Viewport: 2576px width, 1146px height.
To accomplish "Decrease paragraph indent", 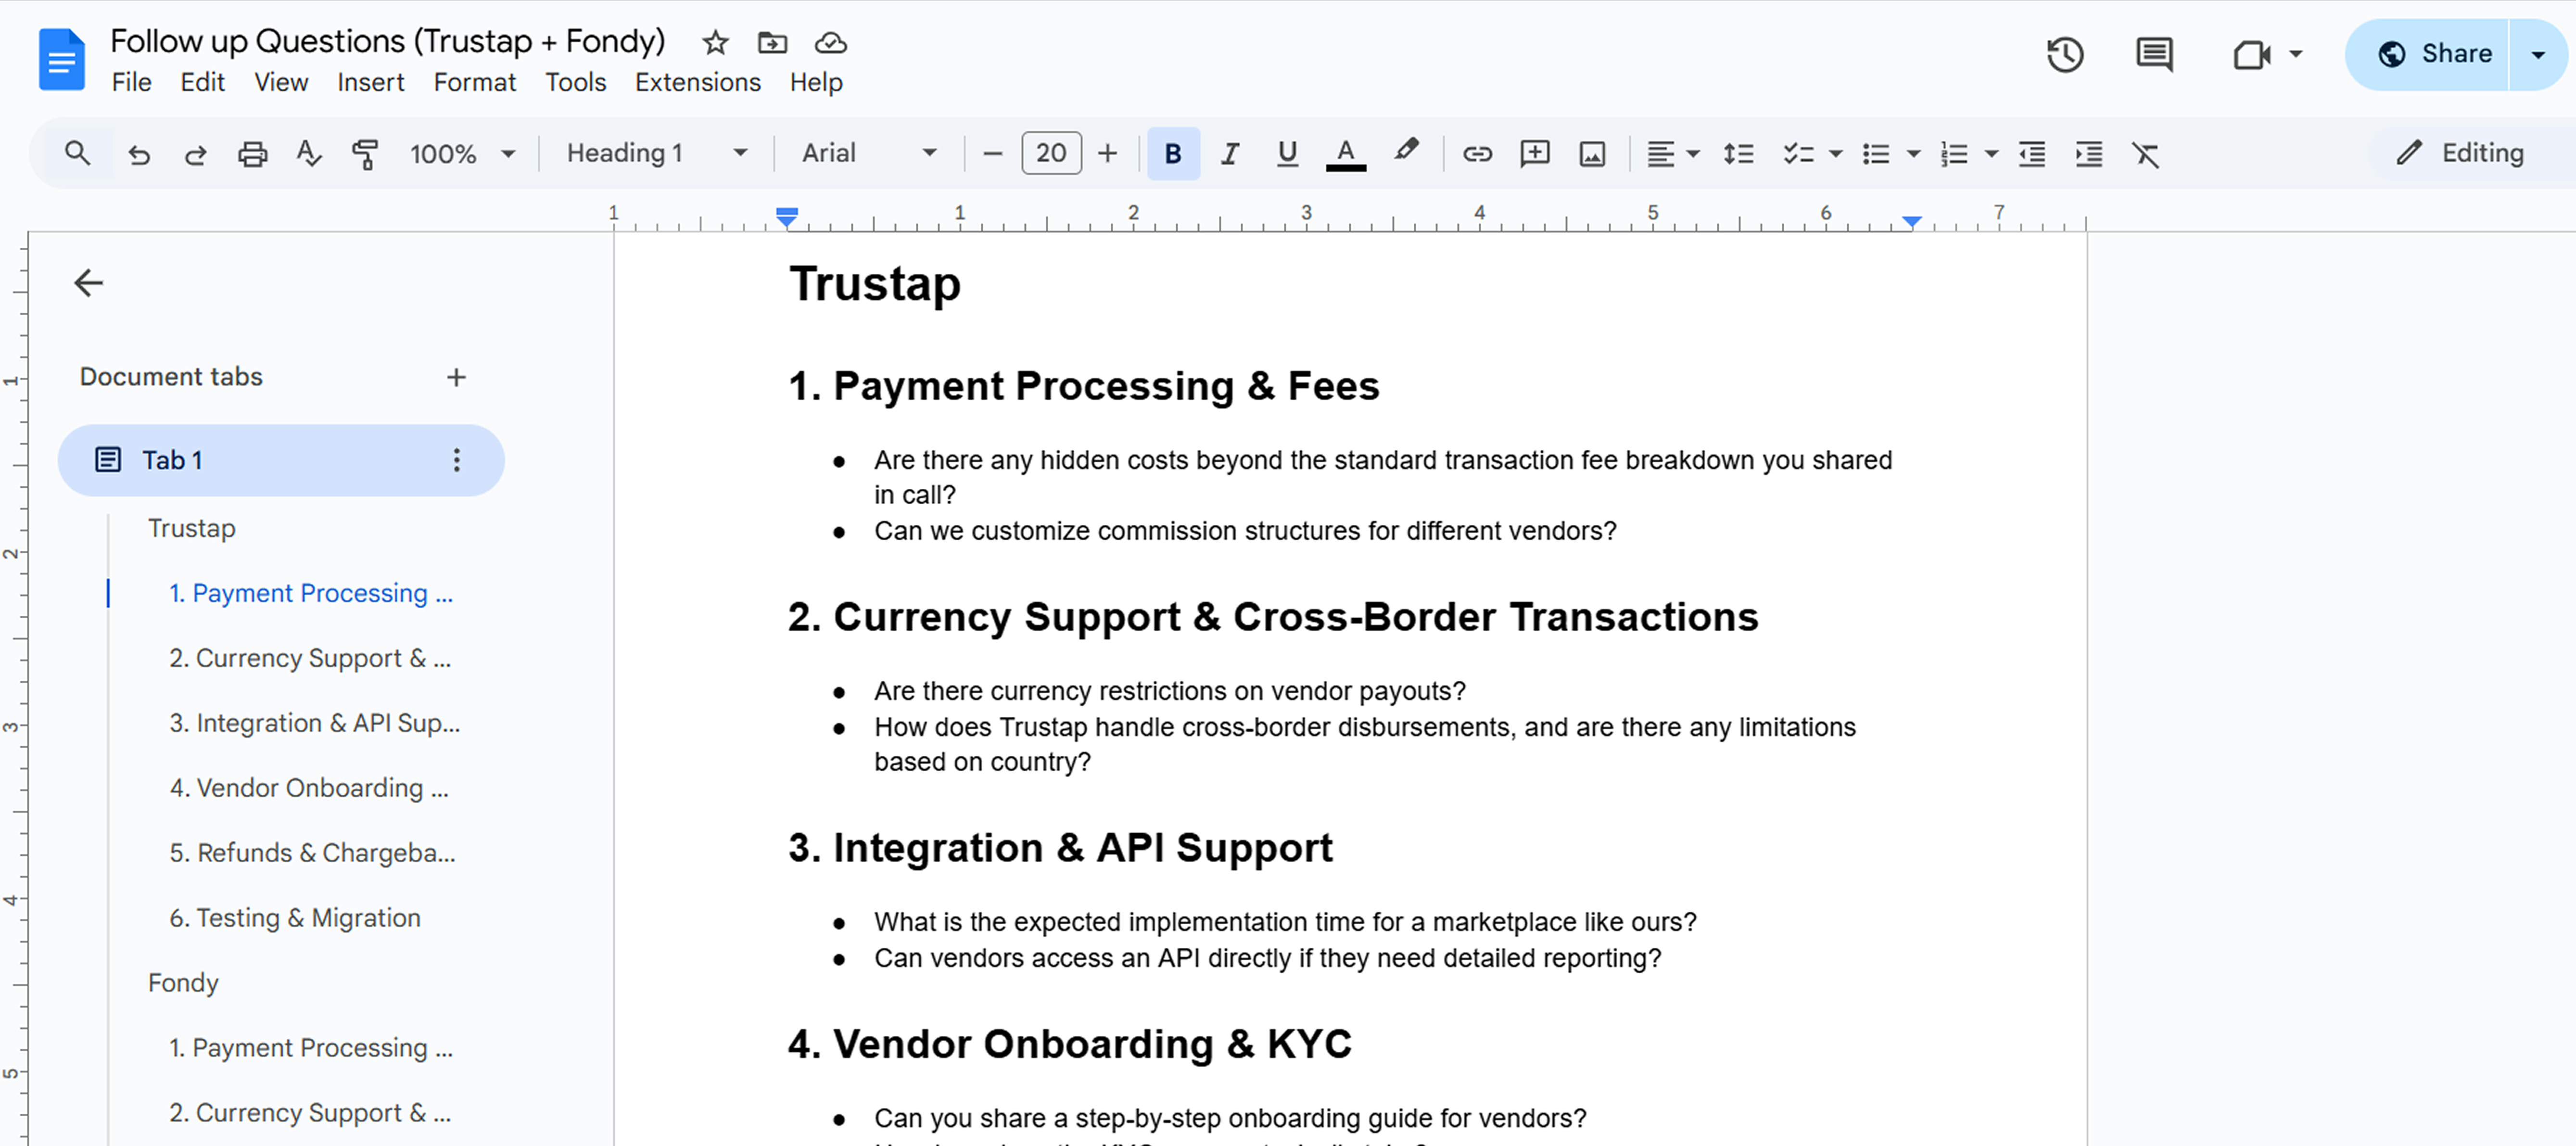I will [2032, 154].
